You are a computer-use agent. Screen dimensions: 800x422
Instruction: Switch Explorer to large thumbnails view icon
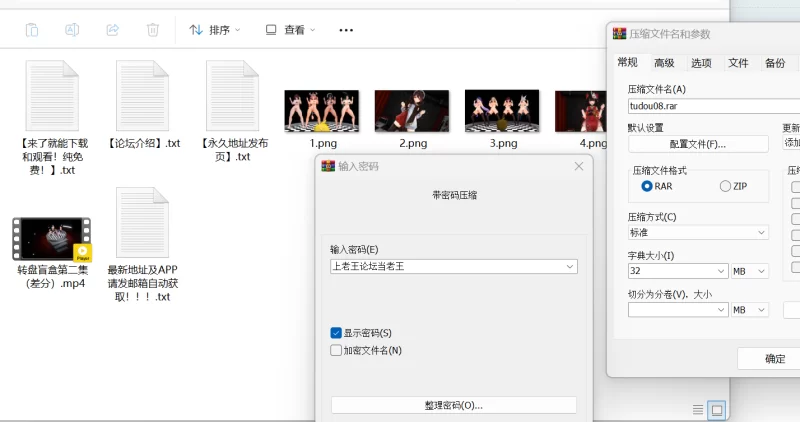(x=717, y=410)
